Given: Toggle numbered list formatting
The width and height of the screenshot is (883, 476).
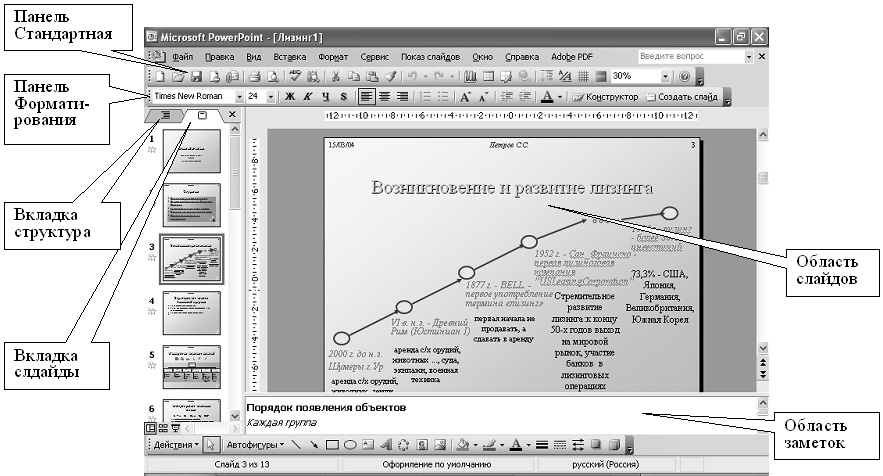Looking at the screenshot, I should pyautogui.click(x=425, y=97).
